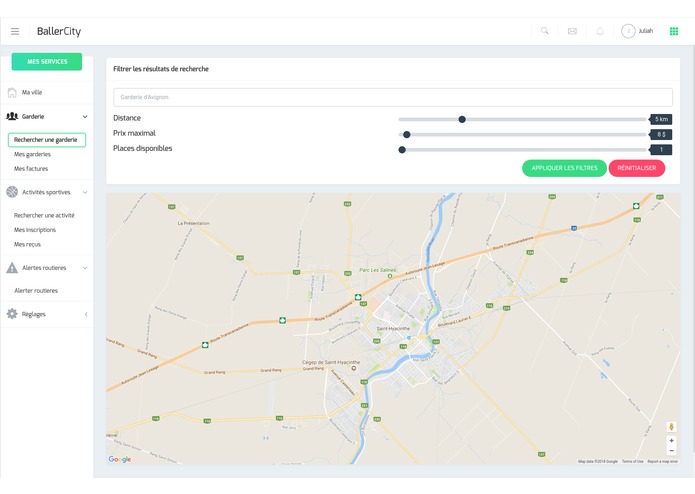
Task: Collapse Activités sportives chevron
Action: point(85,192)
